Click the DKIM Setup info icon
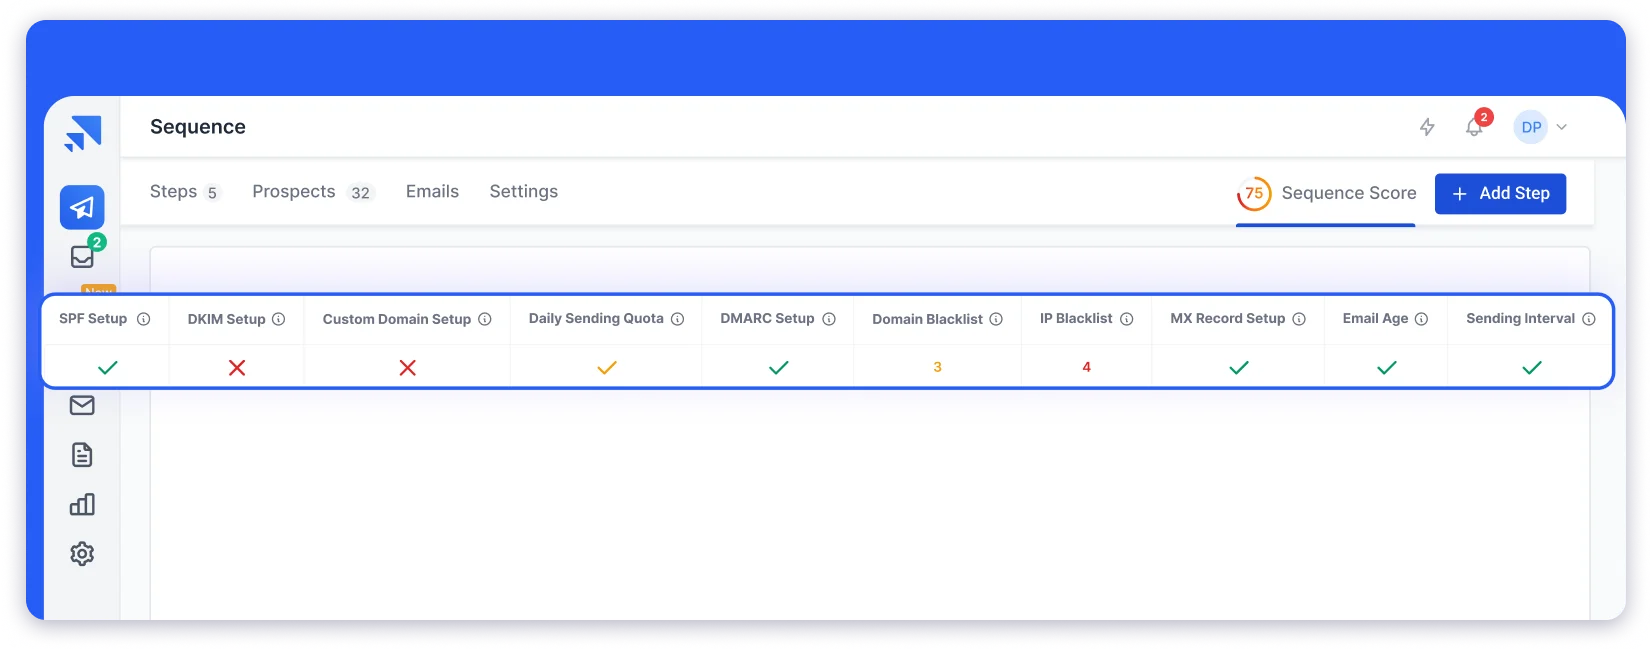Screen dimensions: 1650x650 (279, 319)
